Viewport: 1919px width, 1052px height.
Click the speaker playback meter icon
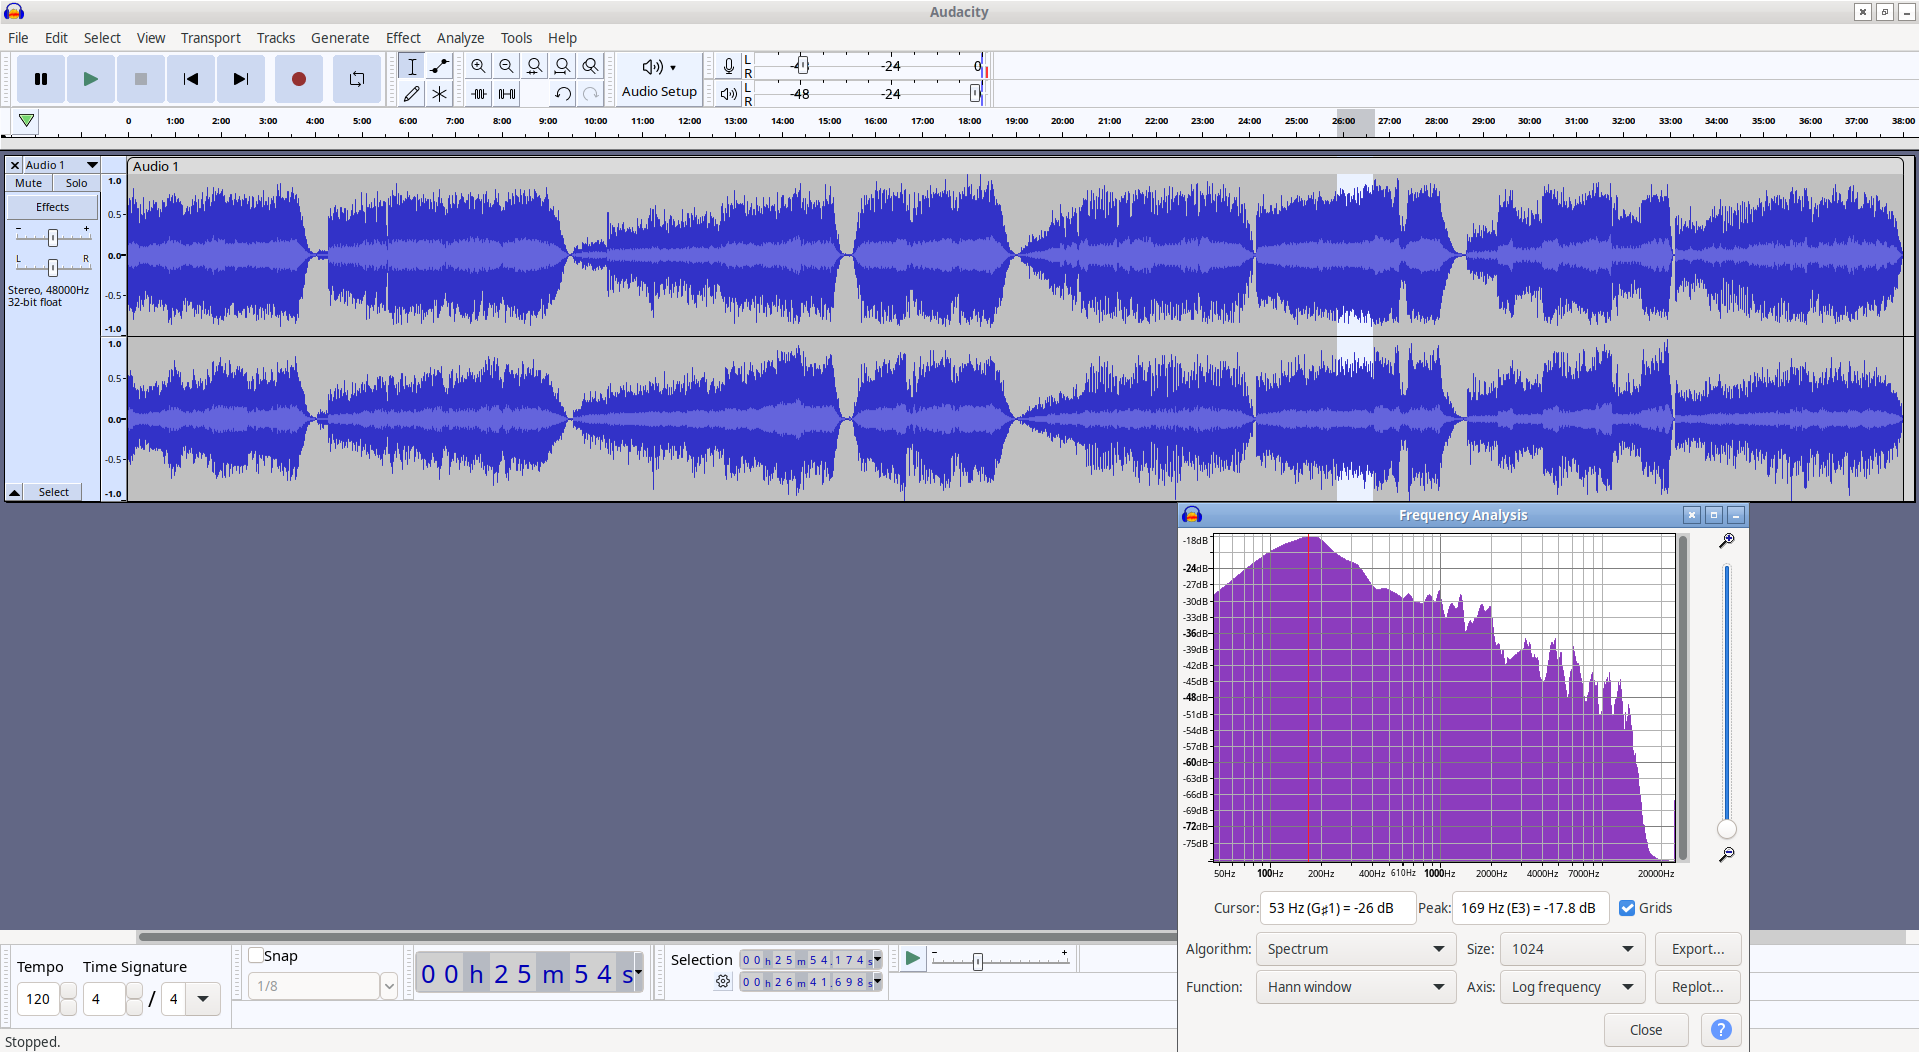click(729, 94)
